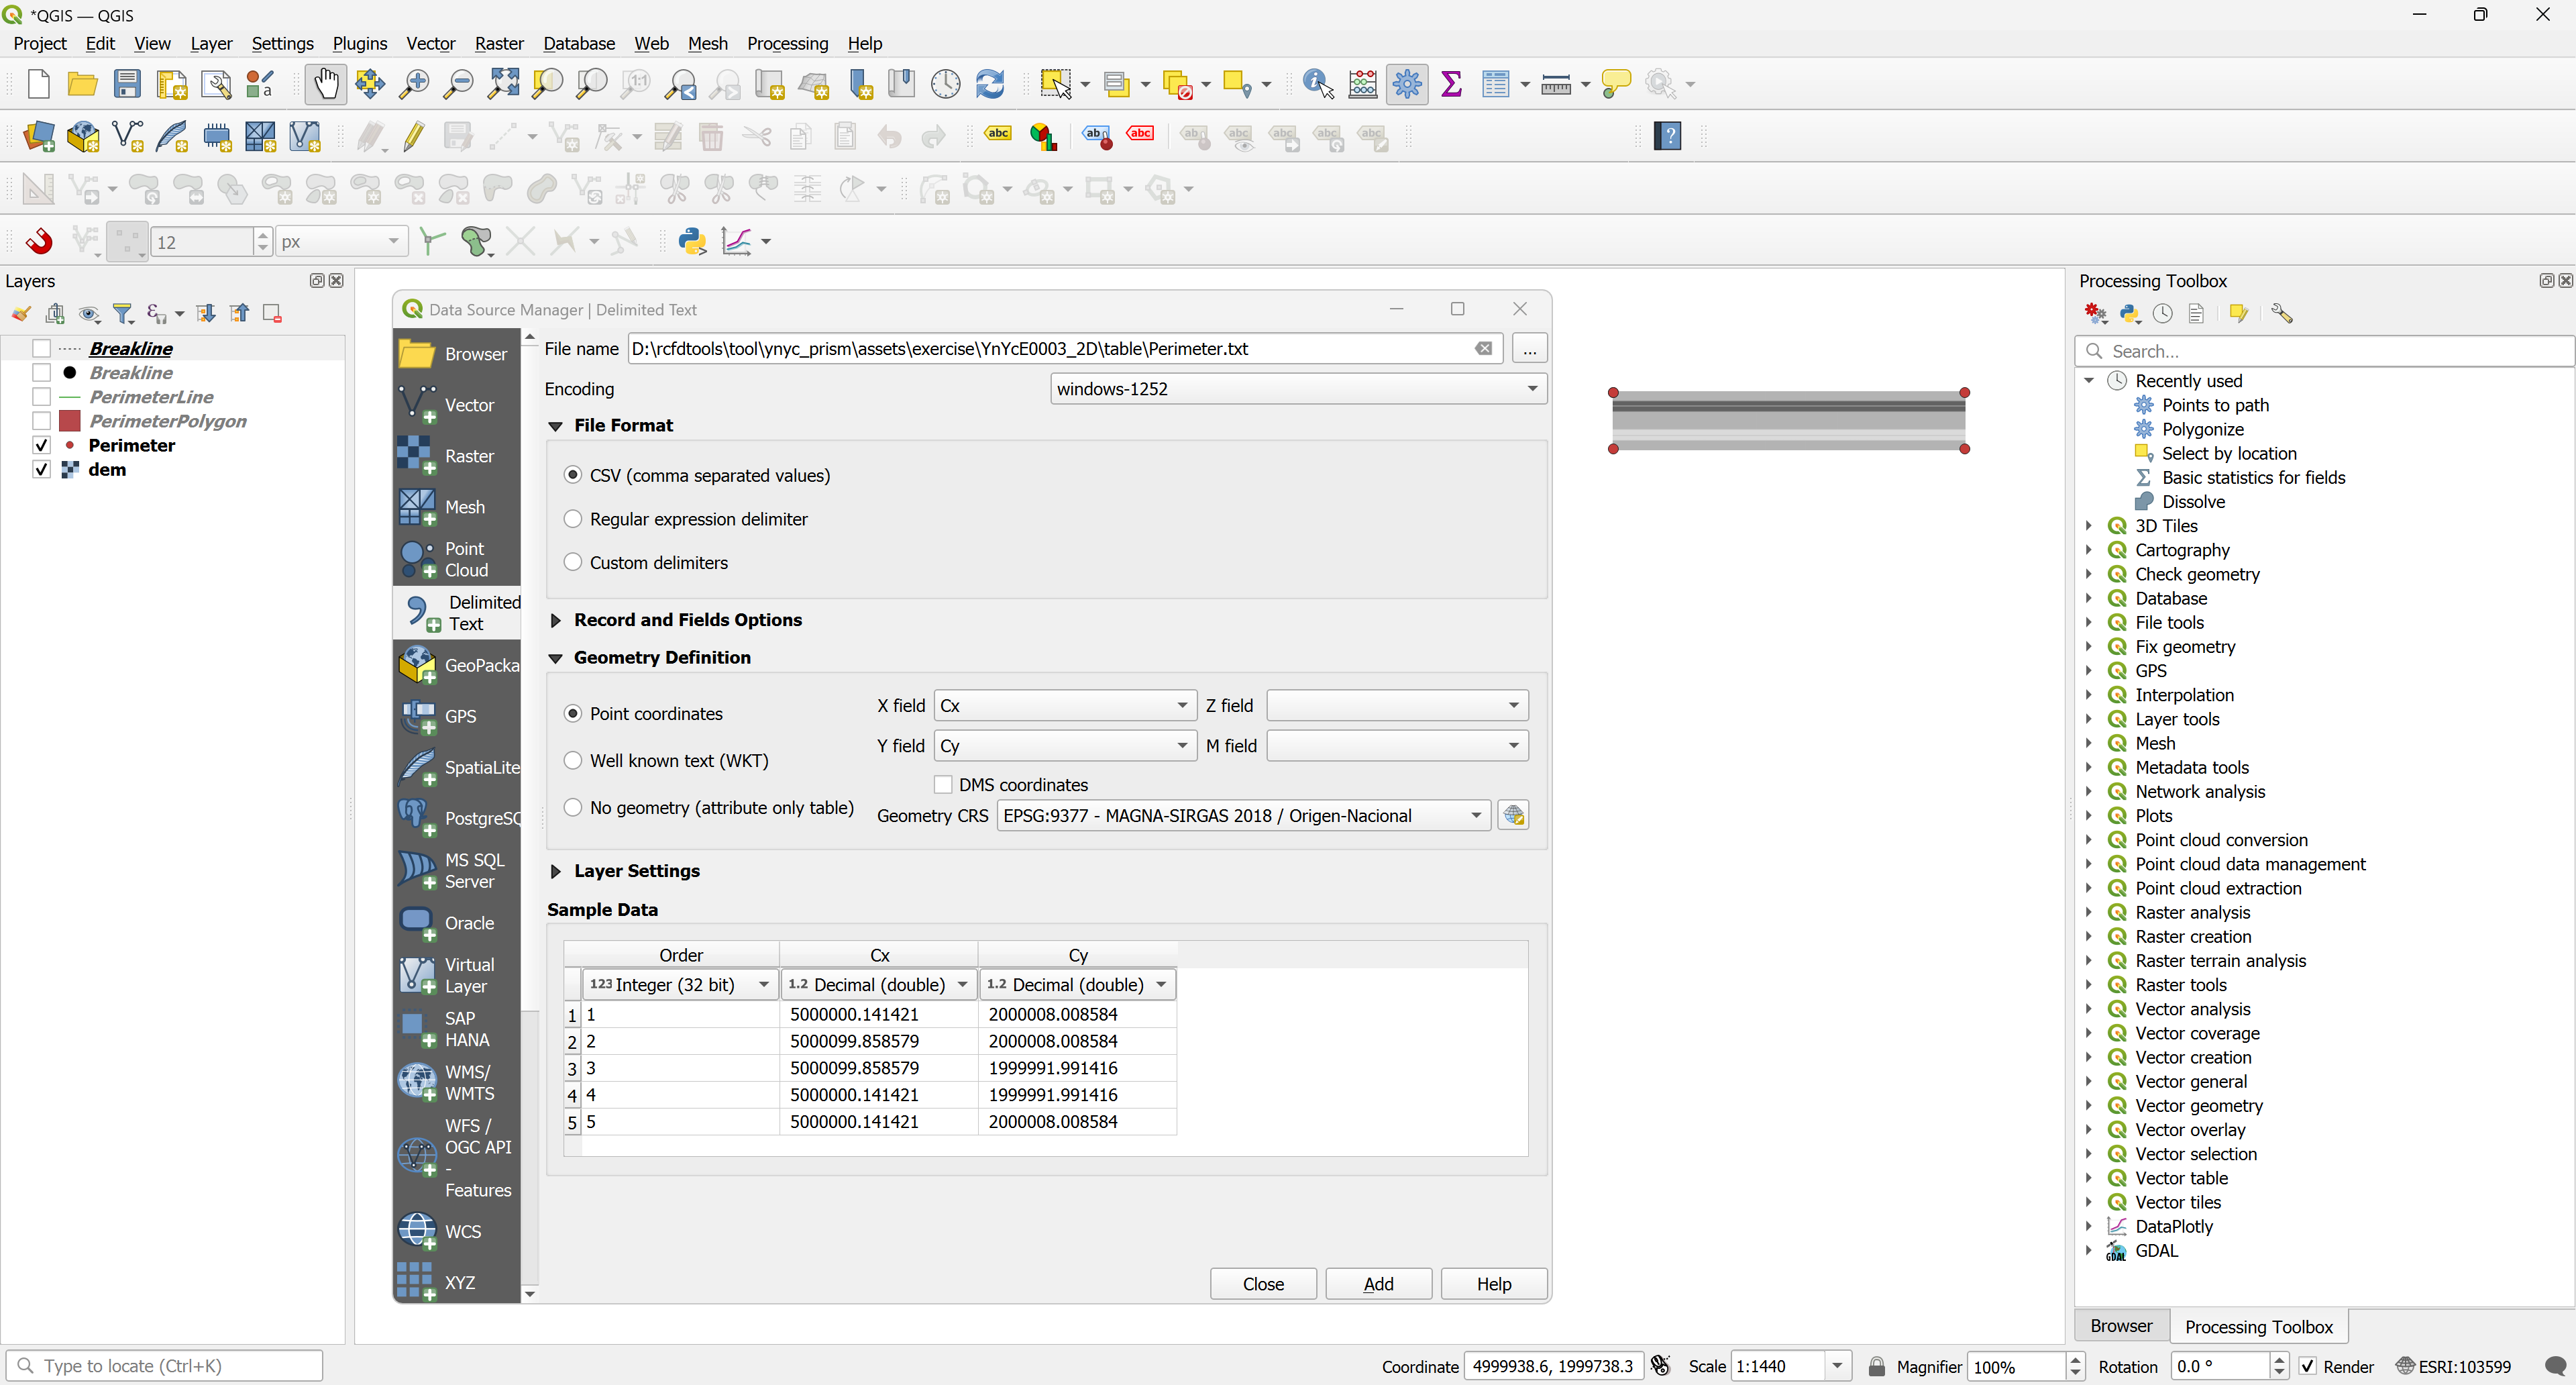Enable the PerimeterPolygon layer checkbox
This screenshot has width=2576, height=1385.
pos(41,421)
